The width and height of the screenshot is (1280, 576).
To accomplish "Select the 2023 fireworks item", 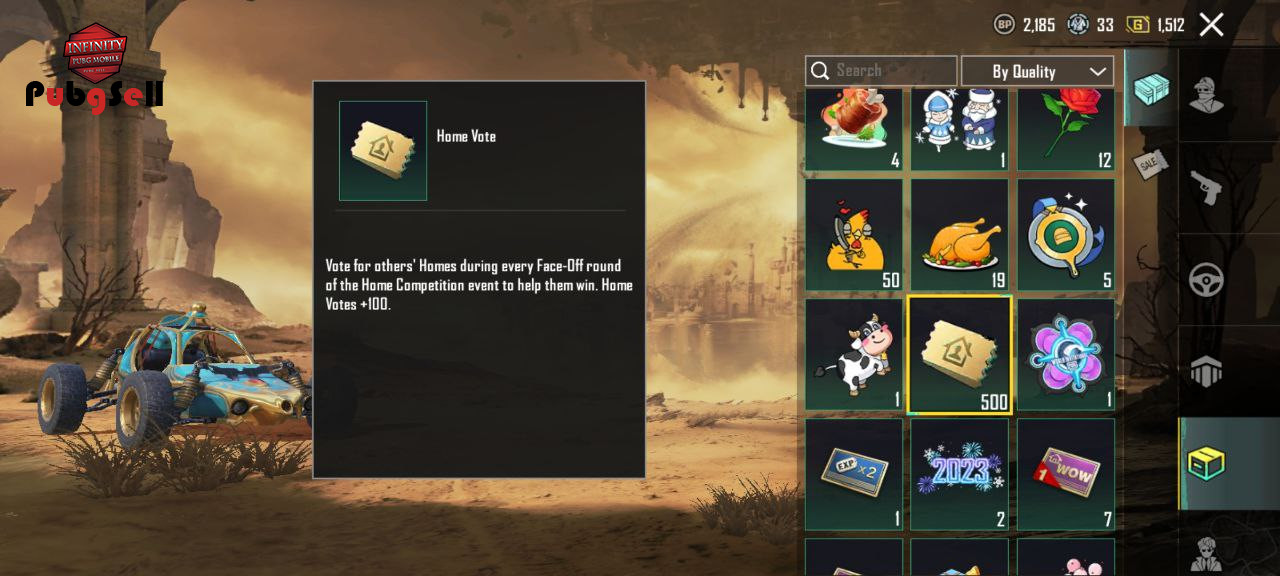I will point(959,474).
